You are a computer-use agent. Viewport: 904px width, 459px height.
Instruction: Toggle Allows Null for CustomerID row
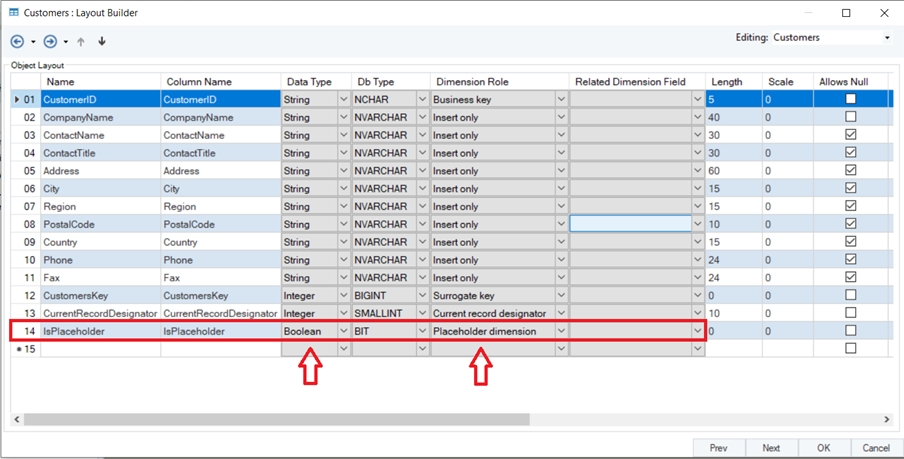[850, 99]
